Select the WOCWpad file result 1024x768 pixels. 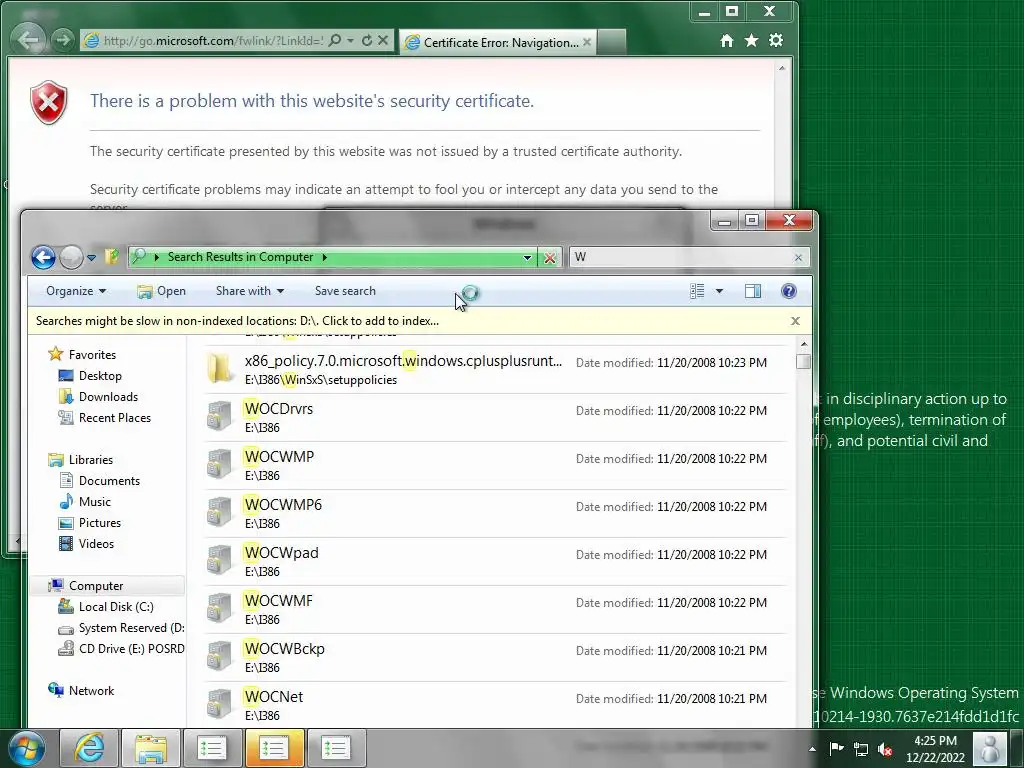(x=495, y=562)
